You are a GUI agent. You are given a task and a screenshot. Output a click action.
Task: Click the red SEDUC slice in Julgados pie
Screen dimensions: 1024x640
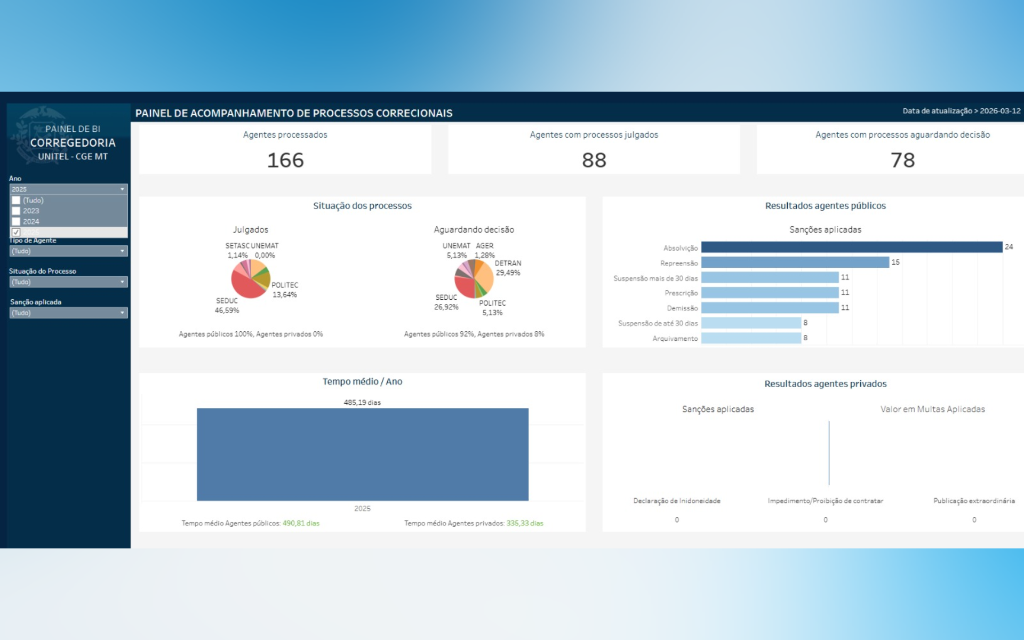pyautogui.click(x=243, y=287)
